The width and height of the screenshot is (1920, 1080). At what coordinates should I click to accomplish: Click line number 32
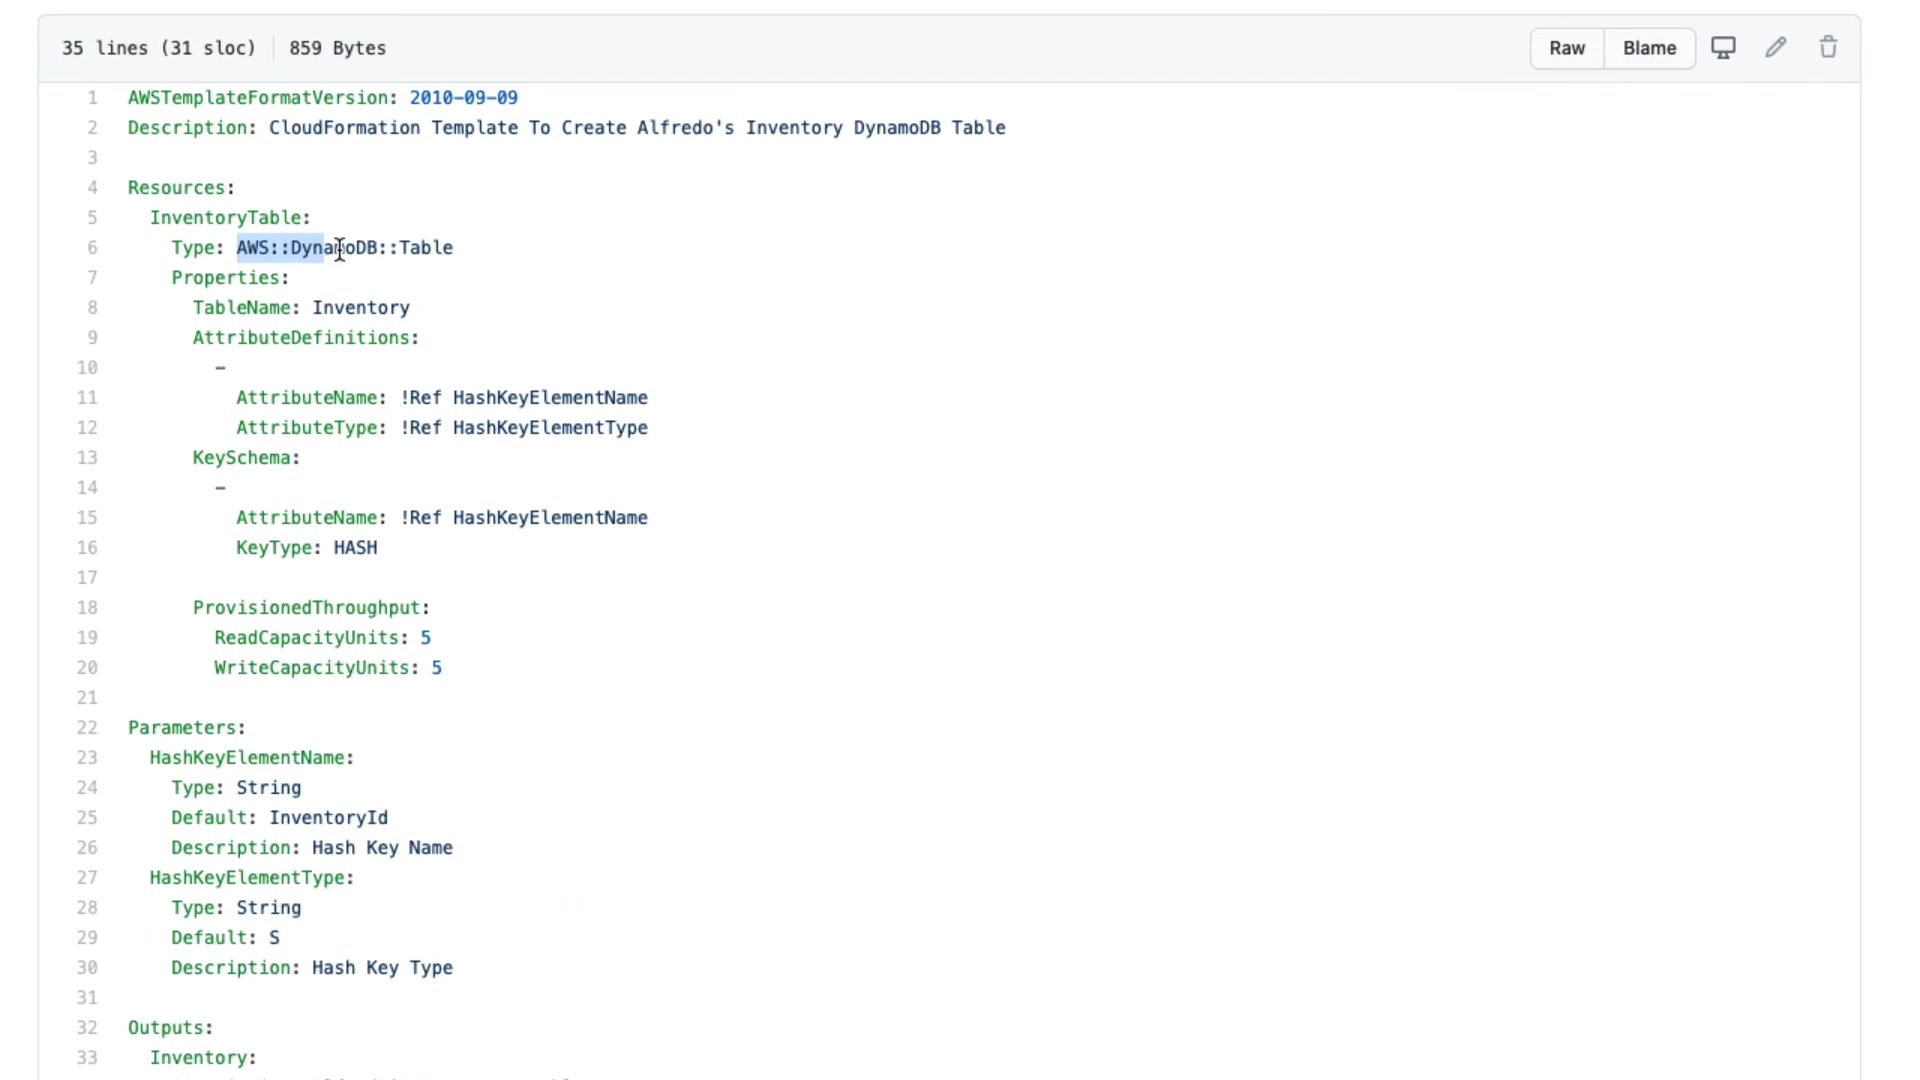point(88,1028)
